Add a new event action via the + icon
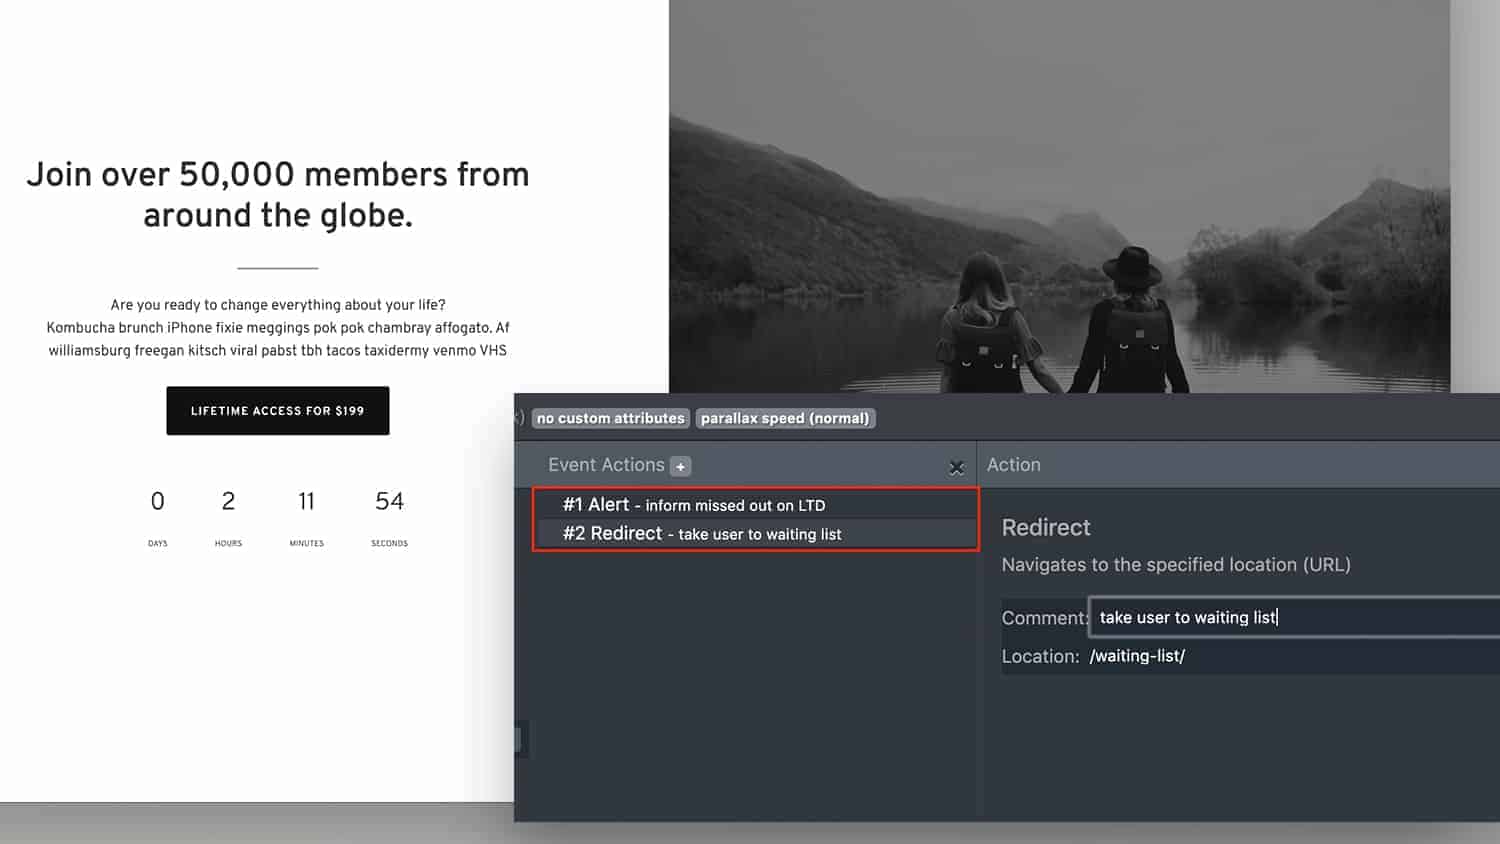 681,466
